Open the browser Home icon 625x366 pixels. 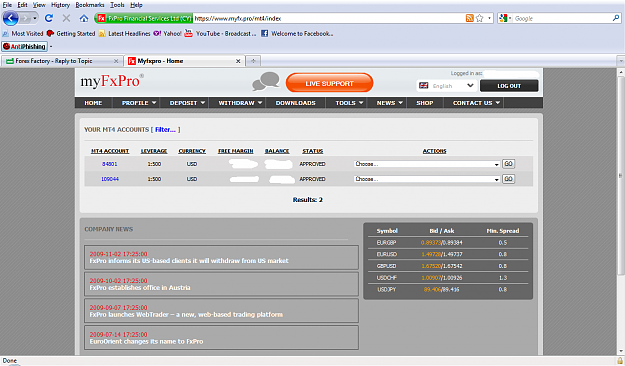84,18
